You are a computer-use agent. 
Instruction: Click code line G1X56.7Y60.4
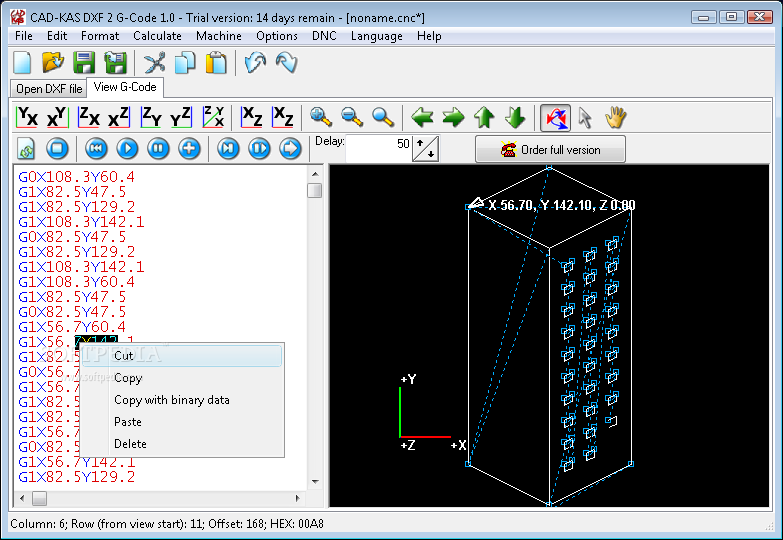pos(72,327)
